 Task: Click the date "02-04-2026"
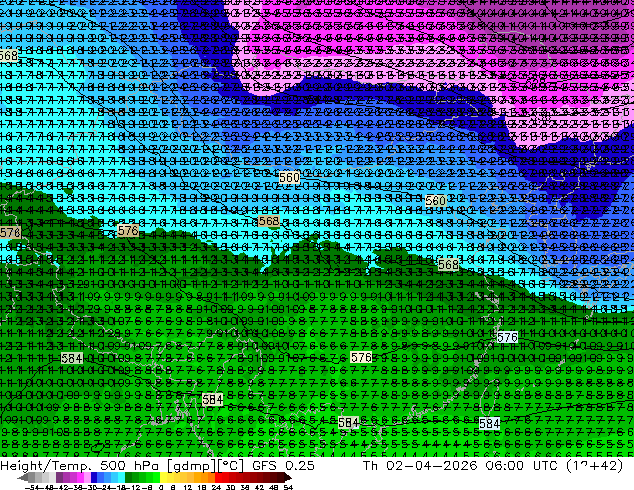click(x=432, y=465)
